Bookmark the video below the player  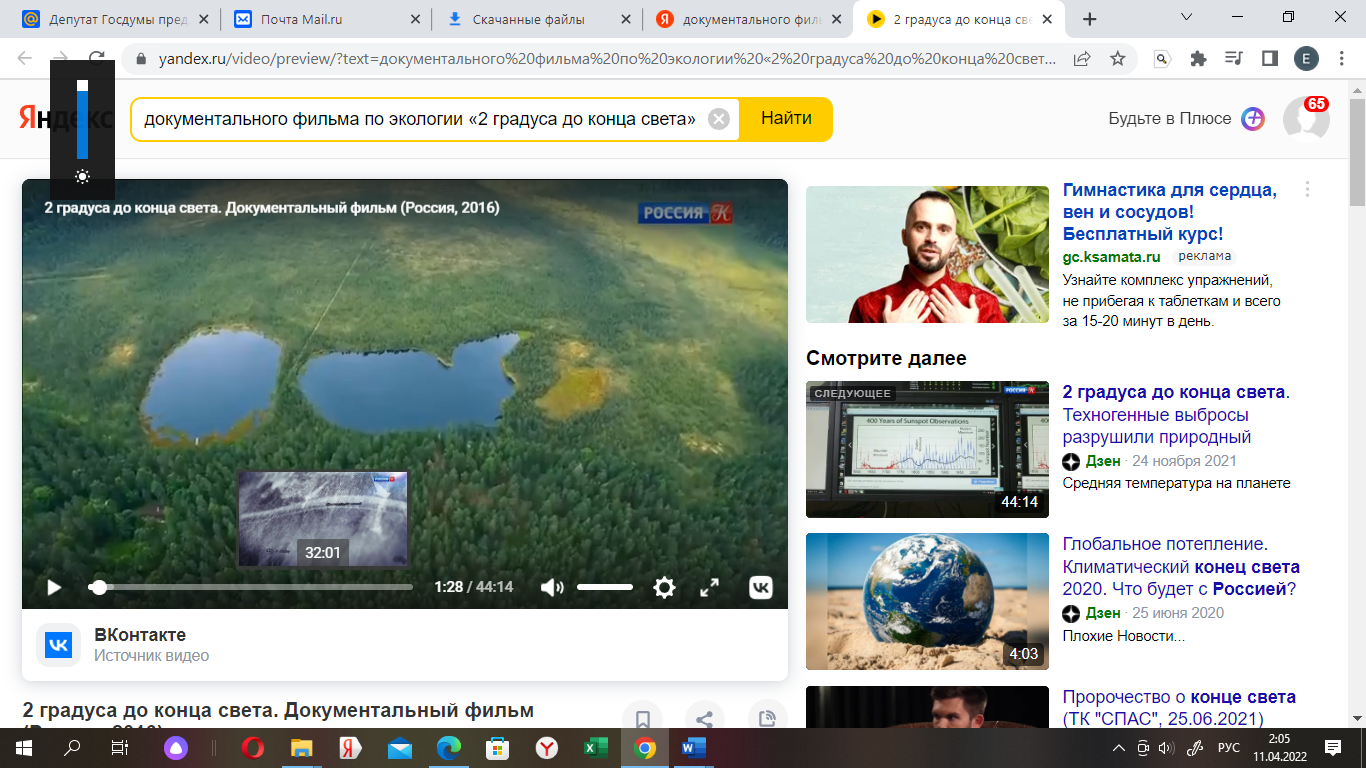(642, 719)
